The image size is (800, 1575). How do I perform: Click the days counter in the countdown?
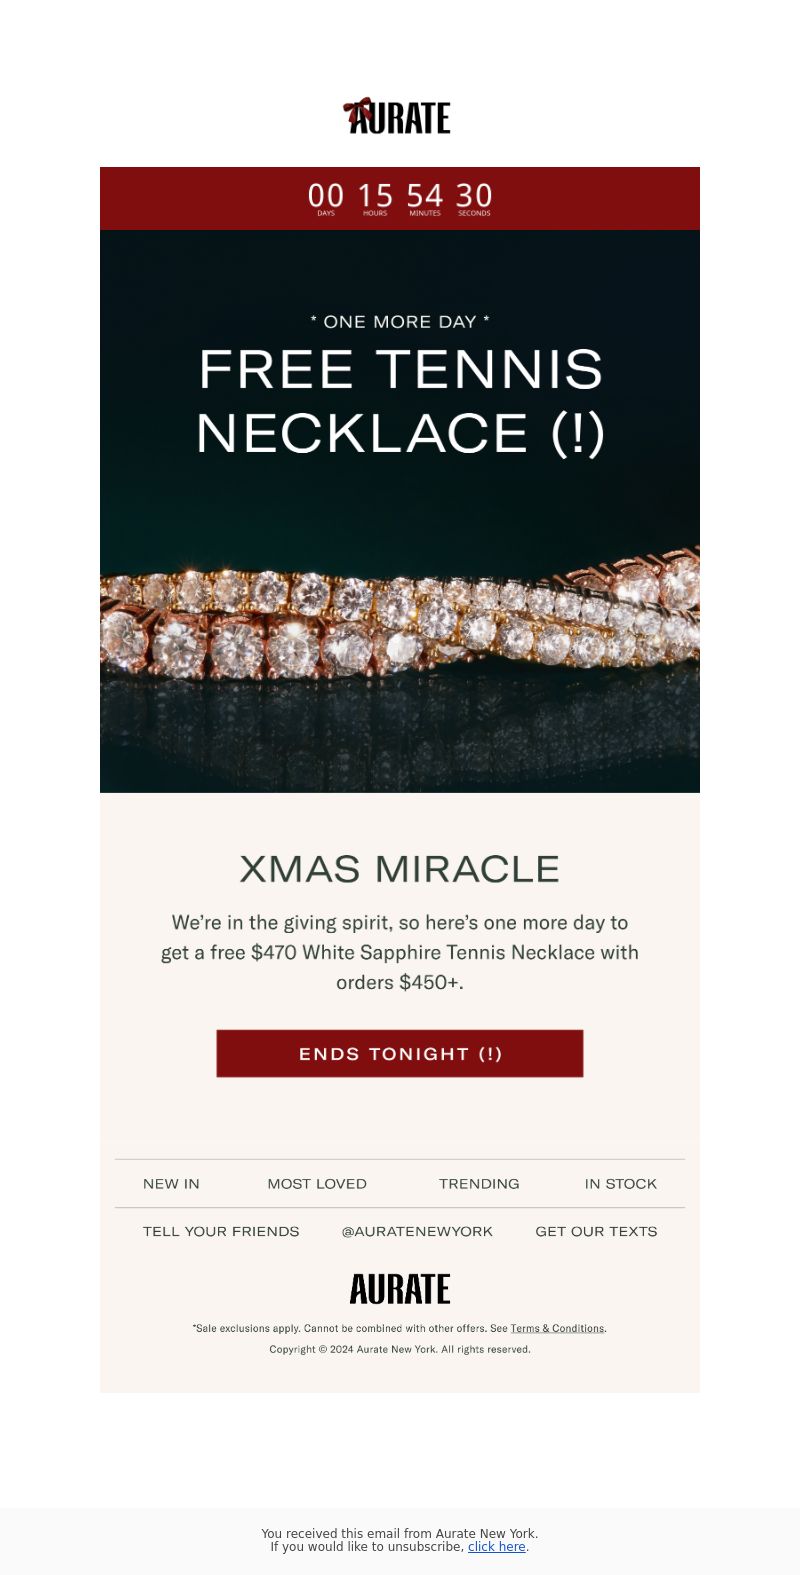point(326,198)
